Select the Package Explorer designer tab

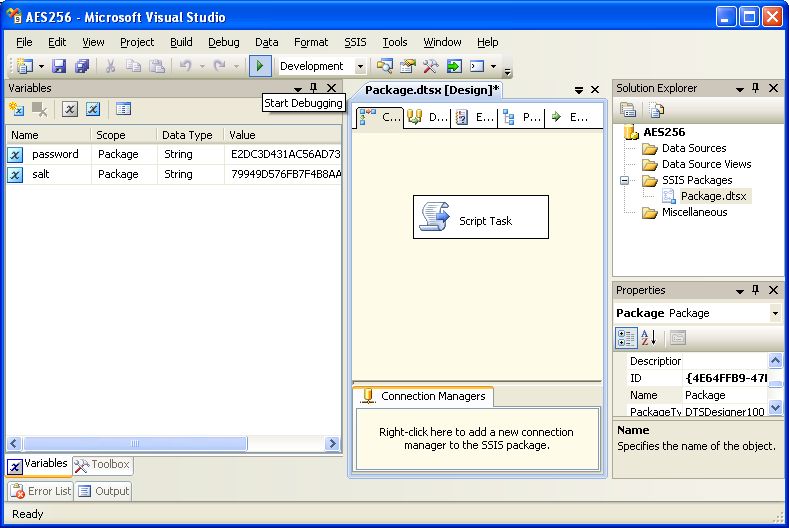coord(521,118)
